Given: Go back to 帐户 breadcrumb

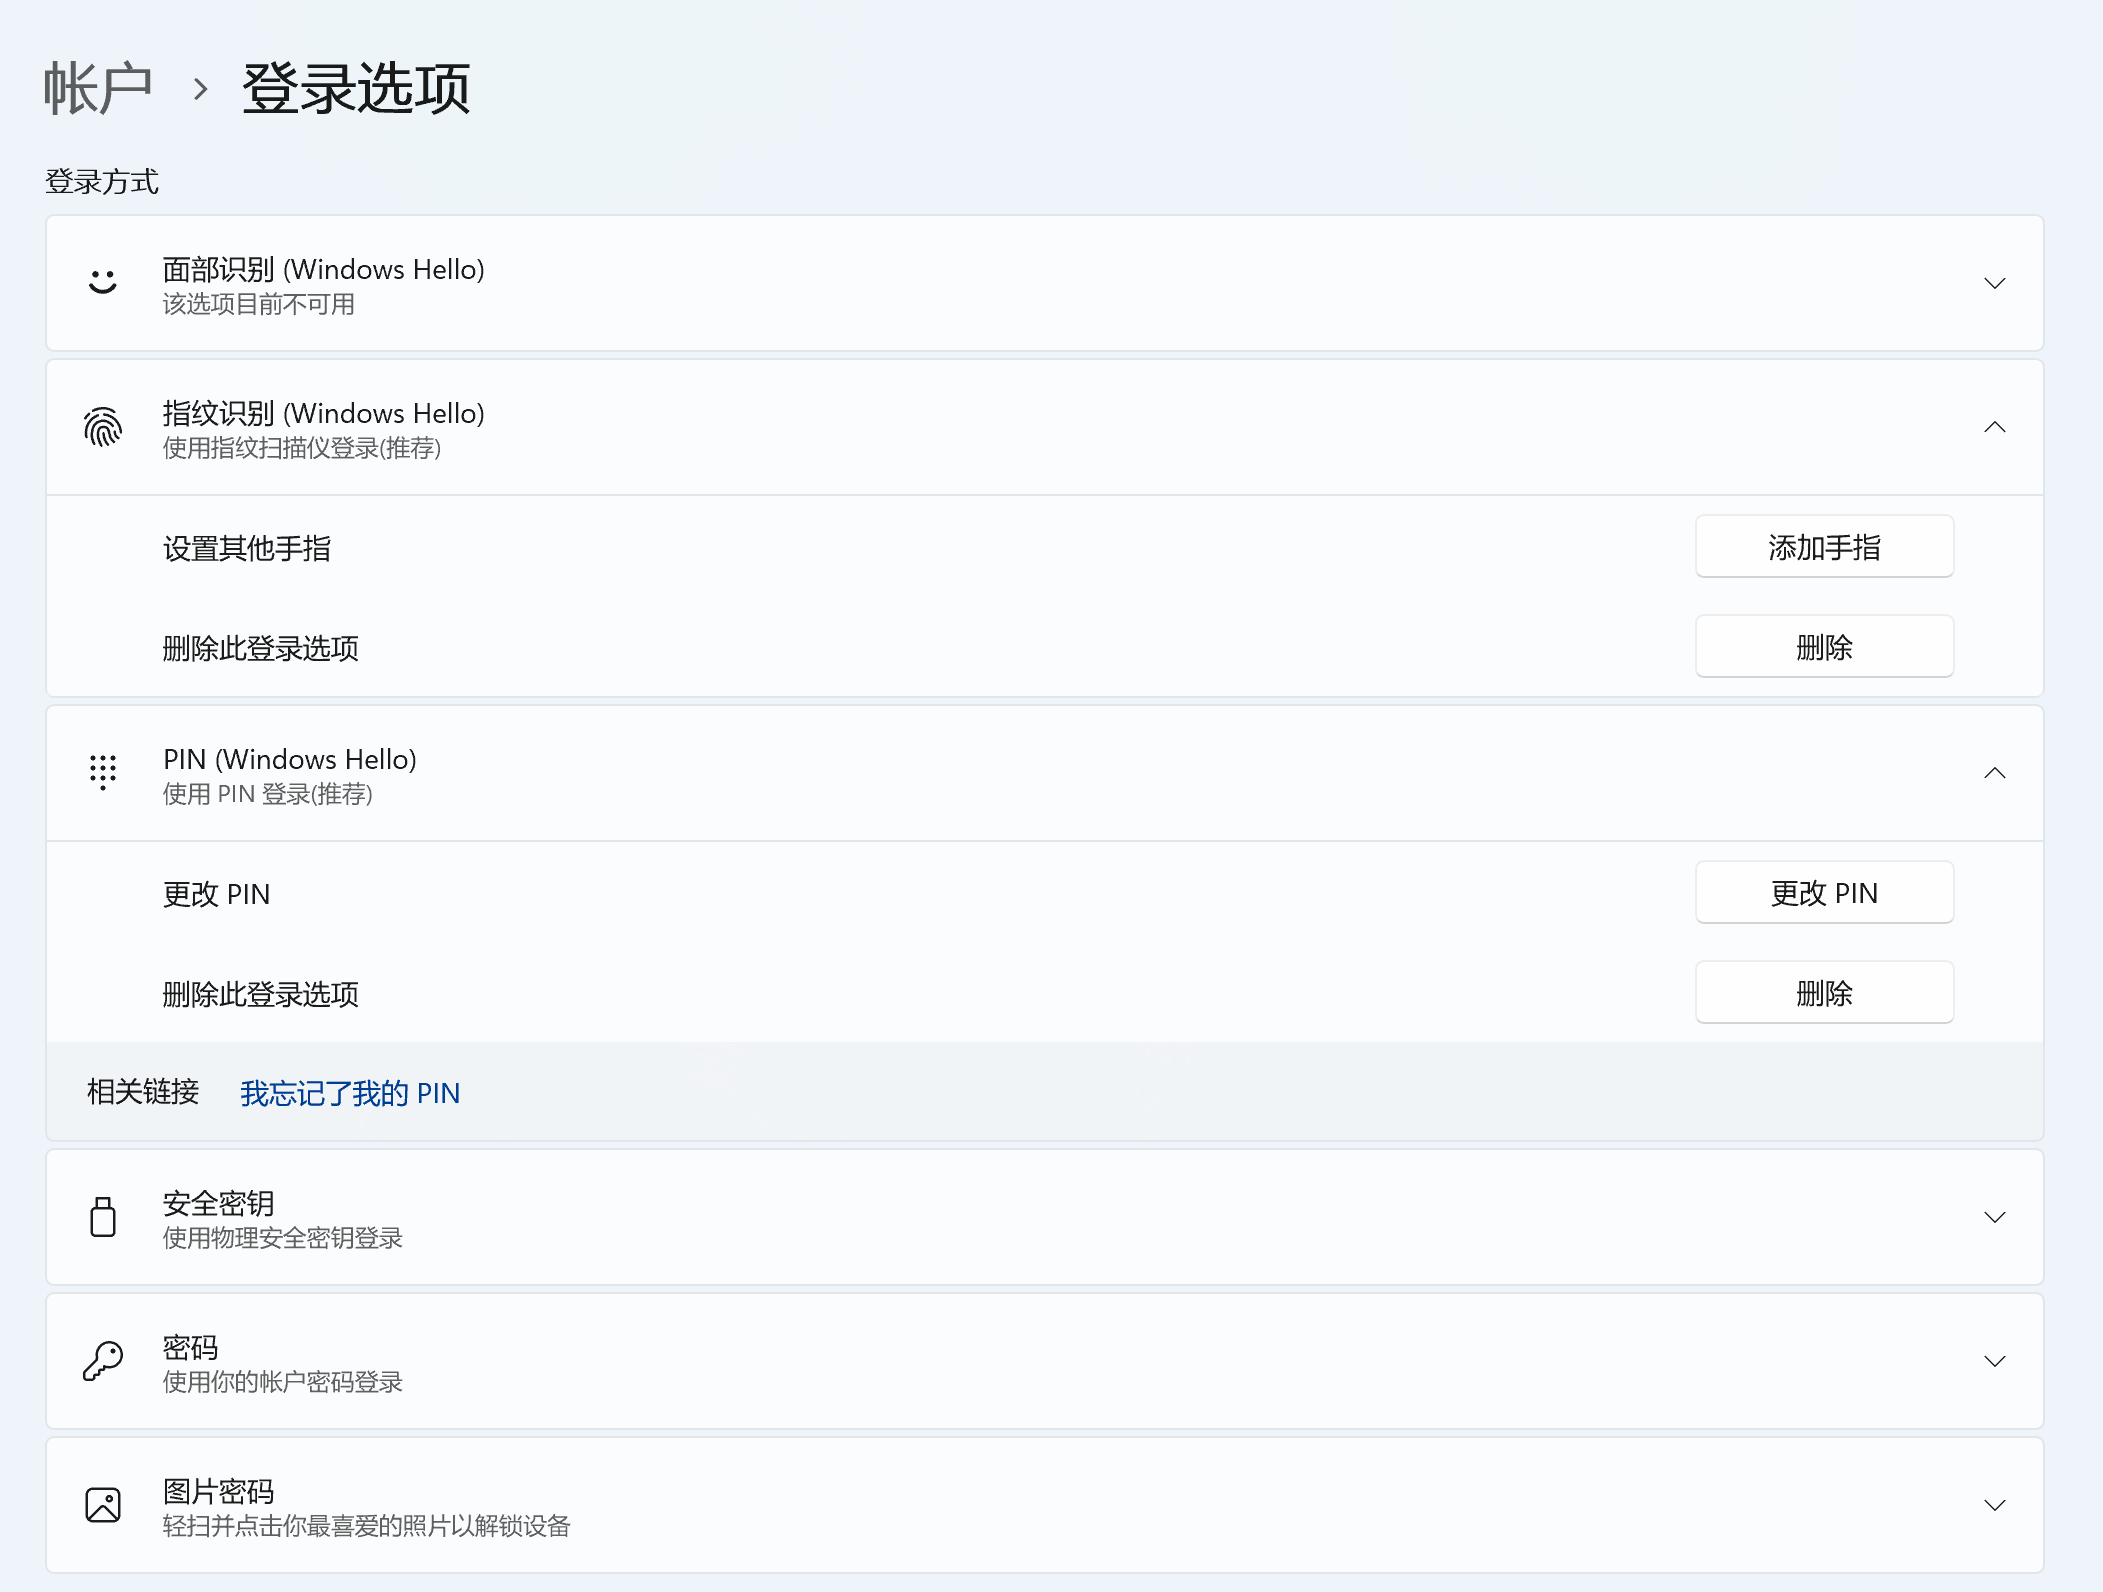Looking at the screenshot, I should tap(97, 88).
